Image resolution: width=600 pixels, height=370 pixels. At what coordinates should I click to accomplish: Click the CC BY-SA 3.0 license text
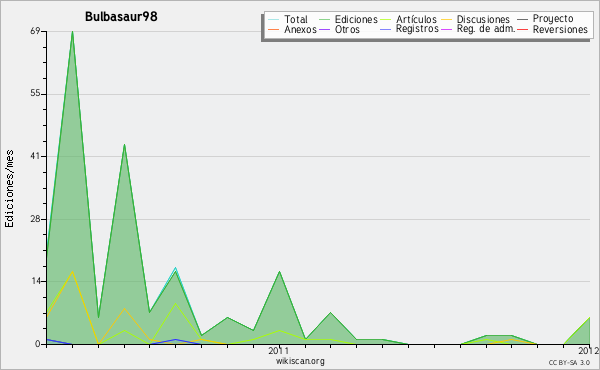click(x=569, y=362)
